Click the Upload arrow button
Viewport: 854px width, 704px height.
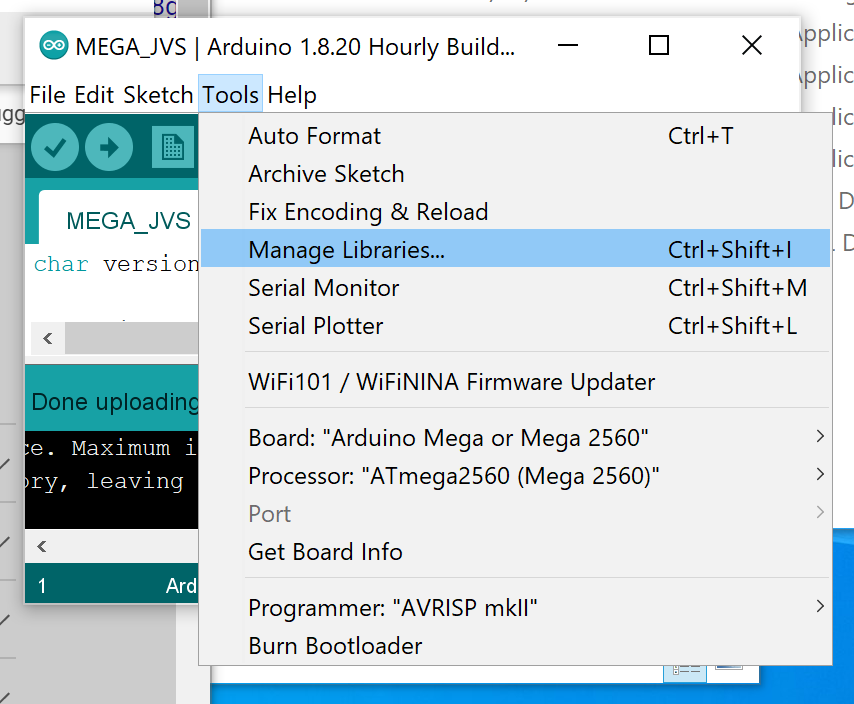(109, 147)
